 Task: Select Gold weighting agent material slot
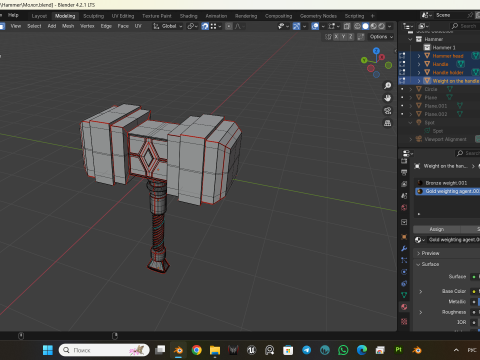447,191
